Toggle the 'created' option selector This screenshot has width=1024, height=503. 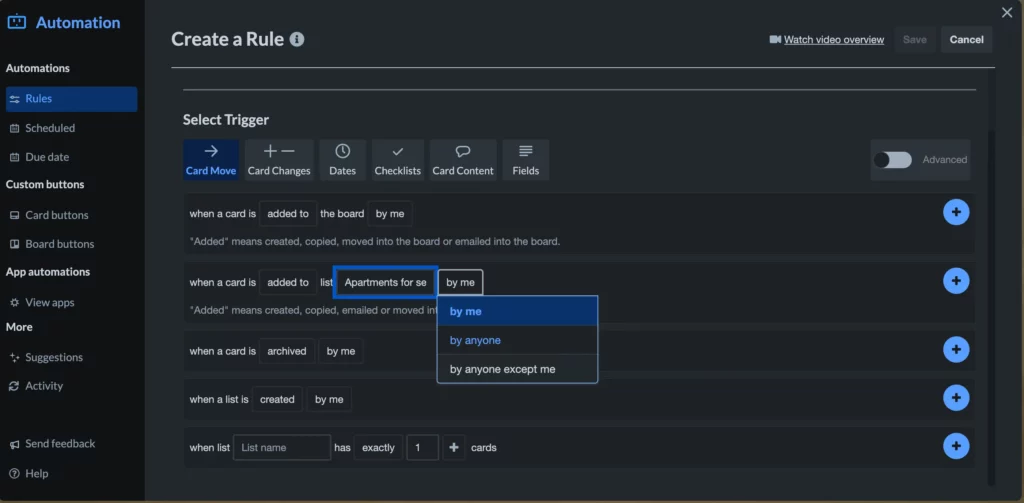[x=277, y=399]
